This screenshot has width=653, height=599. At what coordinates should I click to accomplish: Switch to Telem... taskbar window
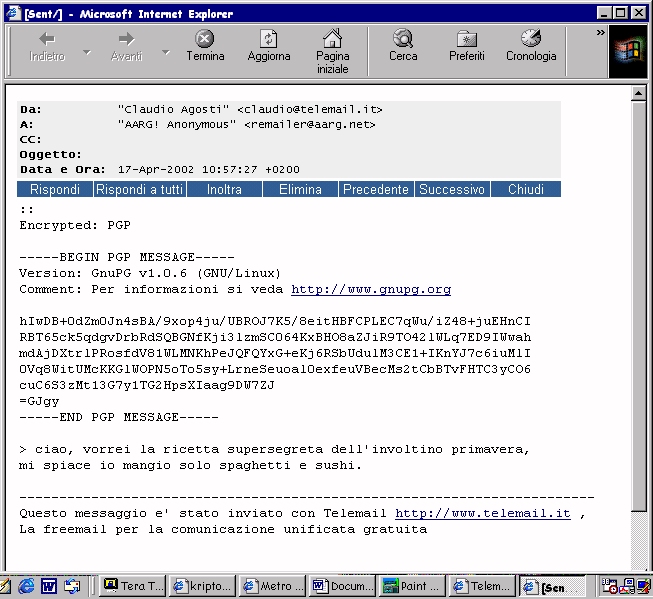tap(483, 586)
